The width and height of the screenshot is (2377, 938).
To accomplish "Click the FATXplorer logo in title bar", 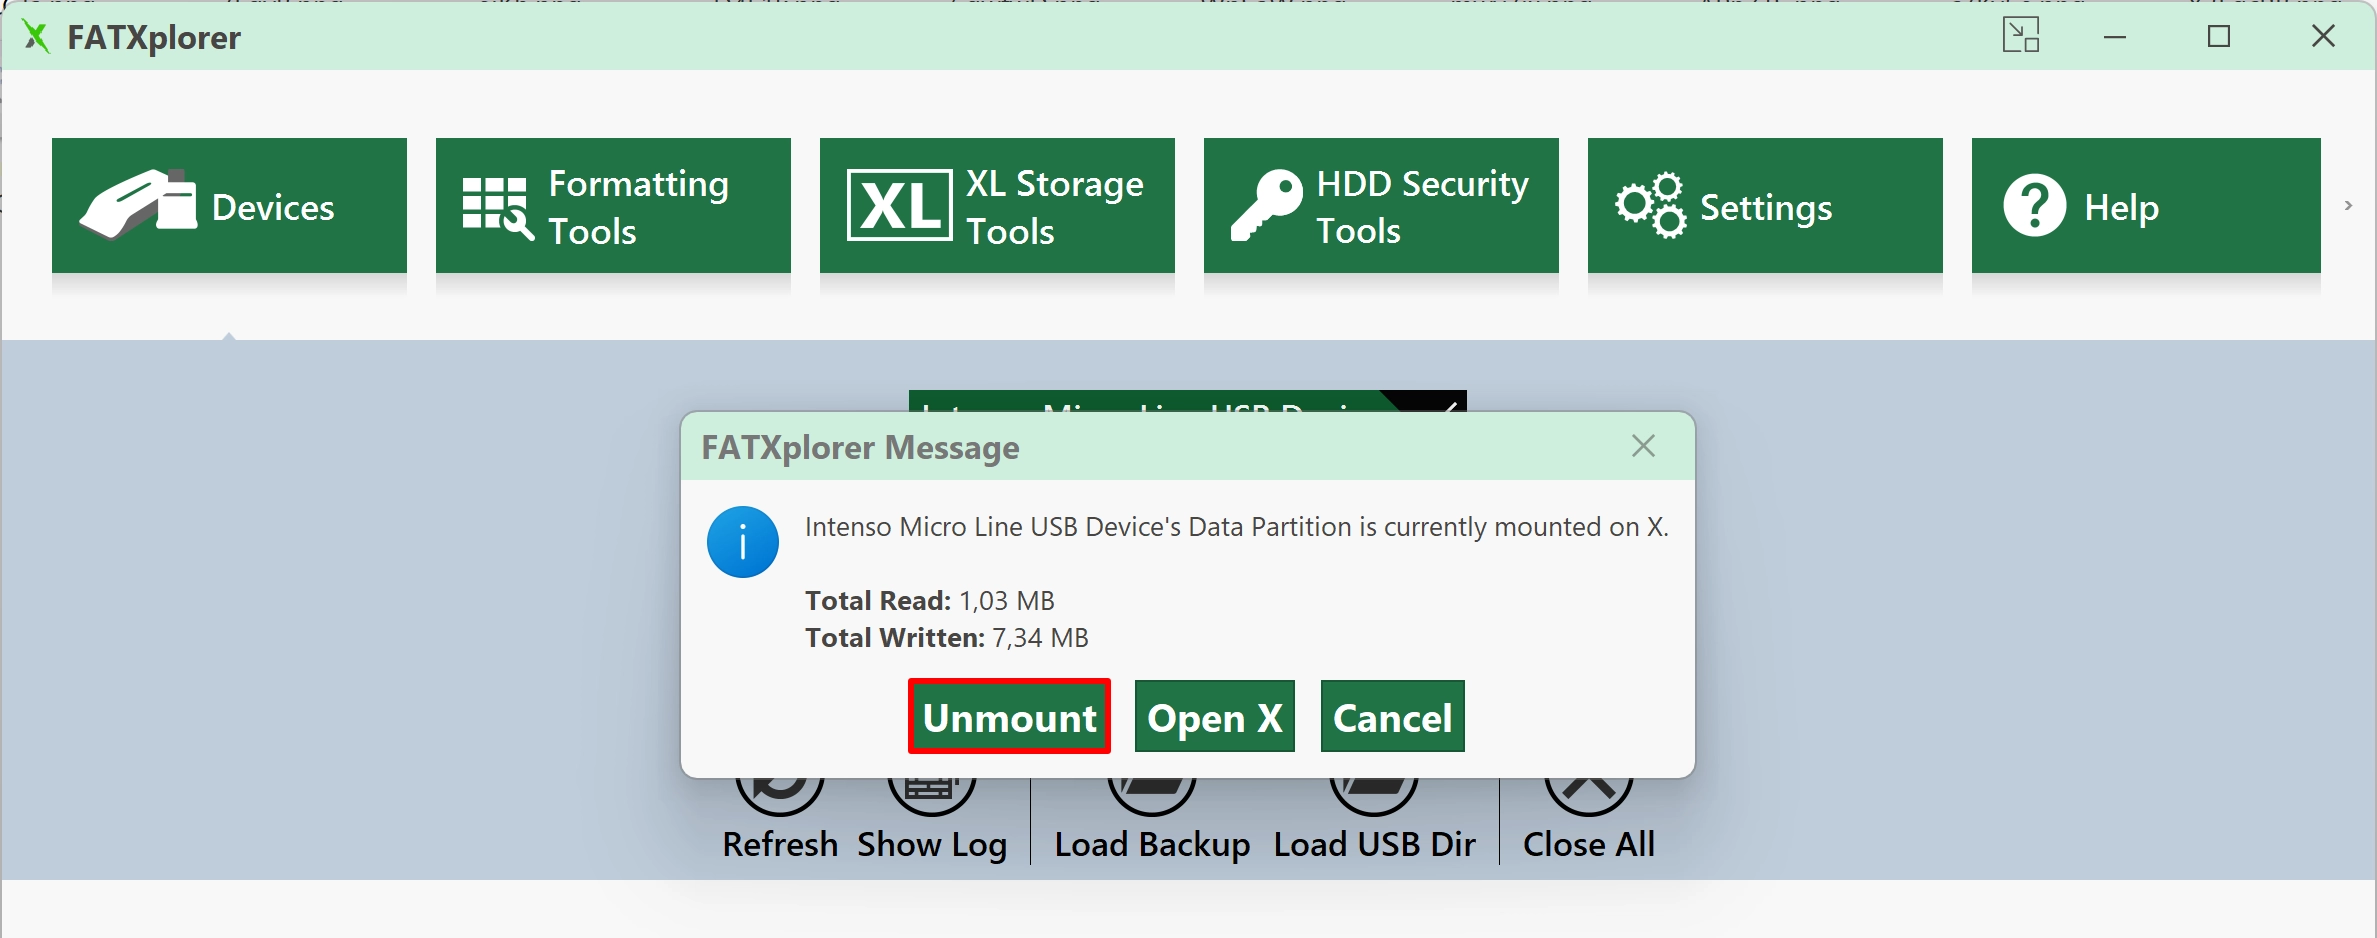I will pos(37,37).
